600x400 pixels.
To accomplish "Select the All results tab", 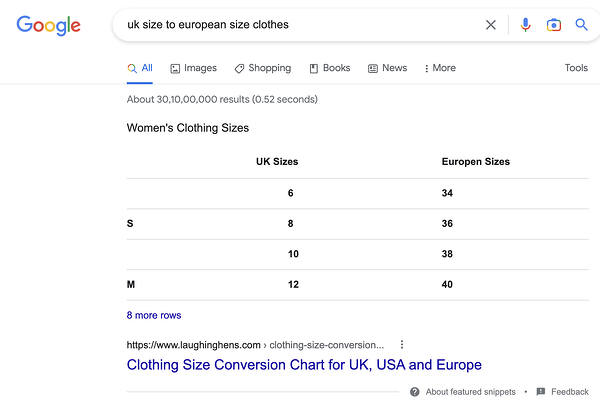I will pyautogui.click(x=140, y=68).
